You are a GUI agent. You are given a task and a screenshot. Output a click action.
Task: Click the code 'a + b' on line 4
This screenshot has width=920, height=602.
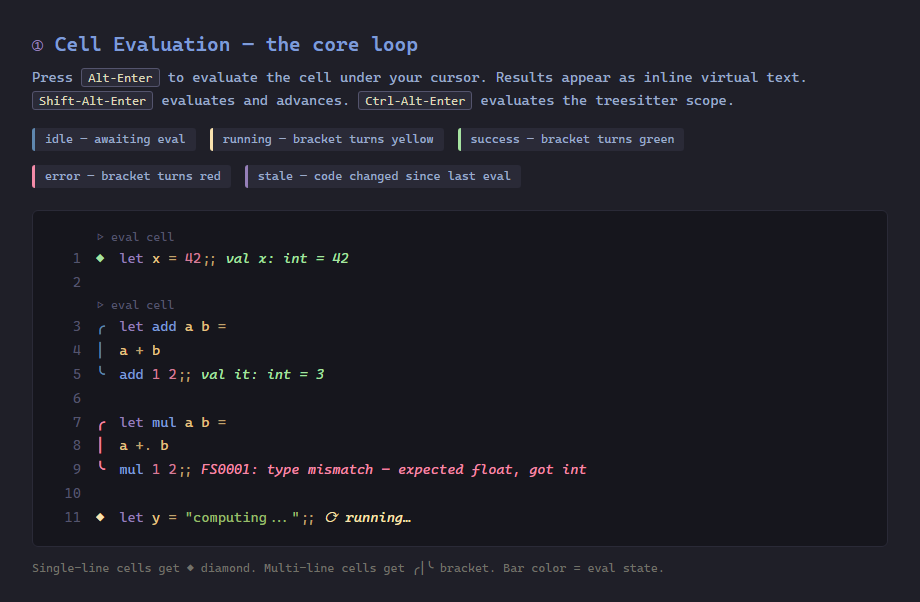(140, 350)
